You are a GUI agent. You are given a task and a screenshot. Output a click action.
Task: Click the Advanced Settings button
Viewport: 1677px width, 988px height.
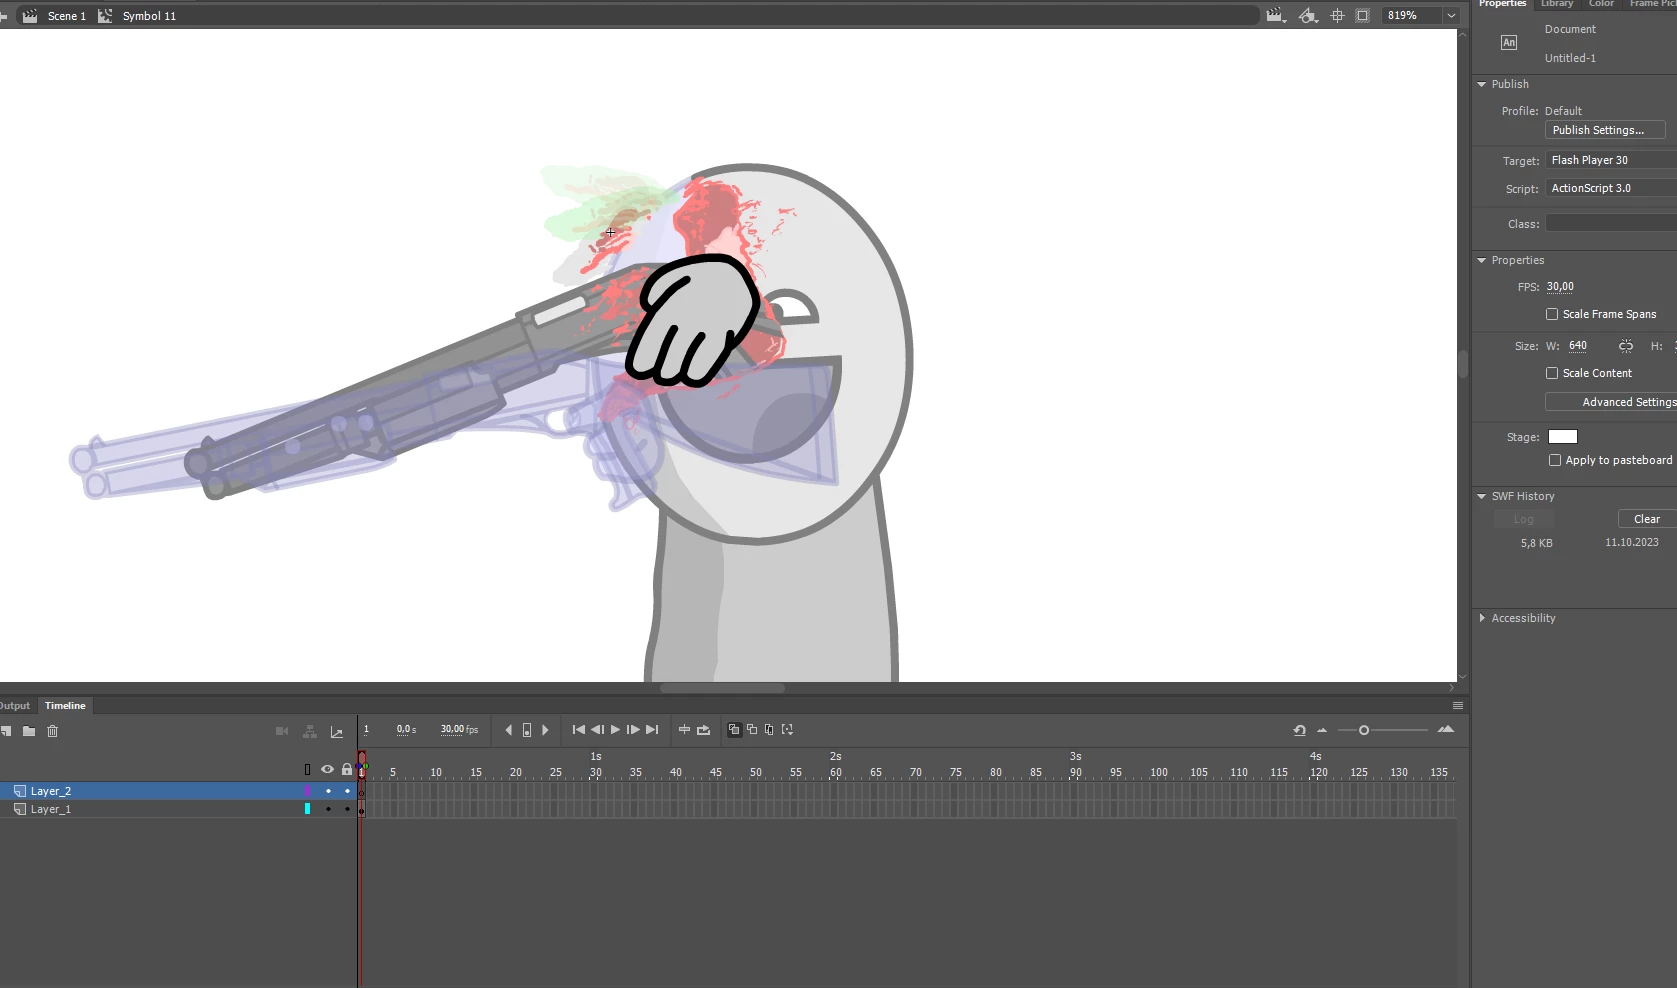(x=1611, y=402)
